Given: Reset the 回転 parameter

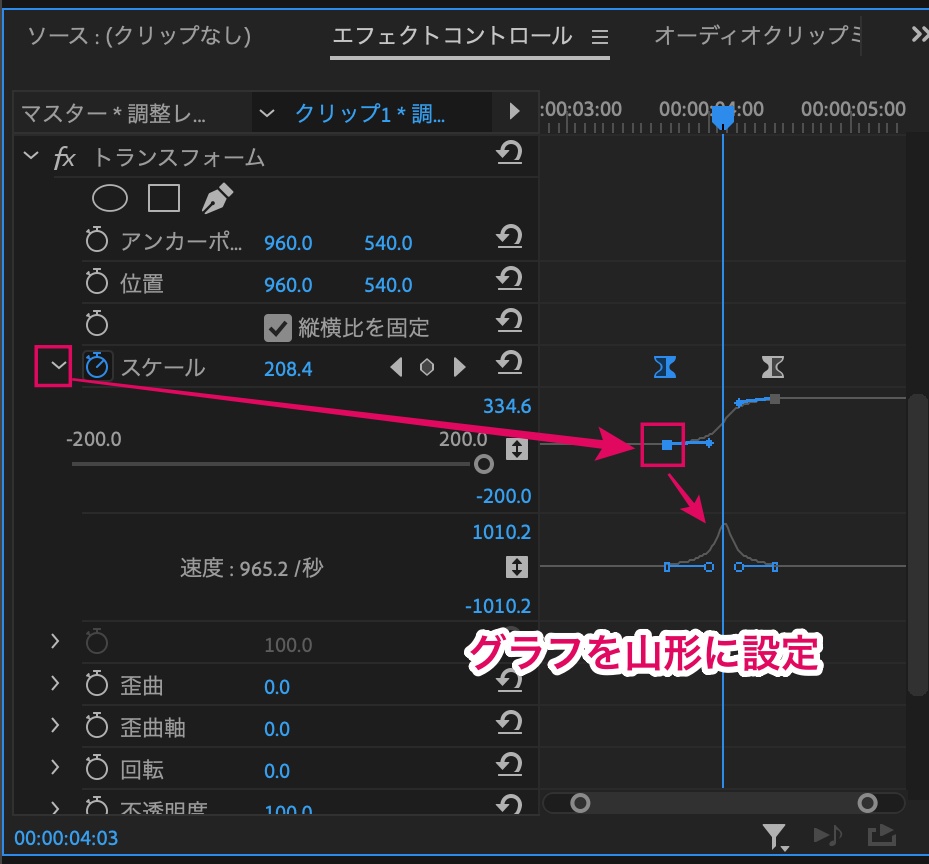Looking at the screenshot, I should [510, 765].
